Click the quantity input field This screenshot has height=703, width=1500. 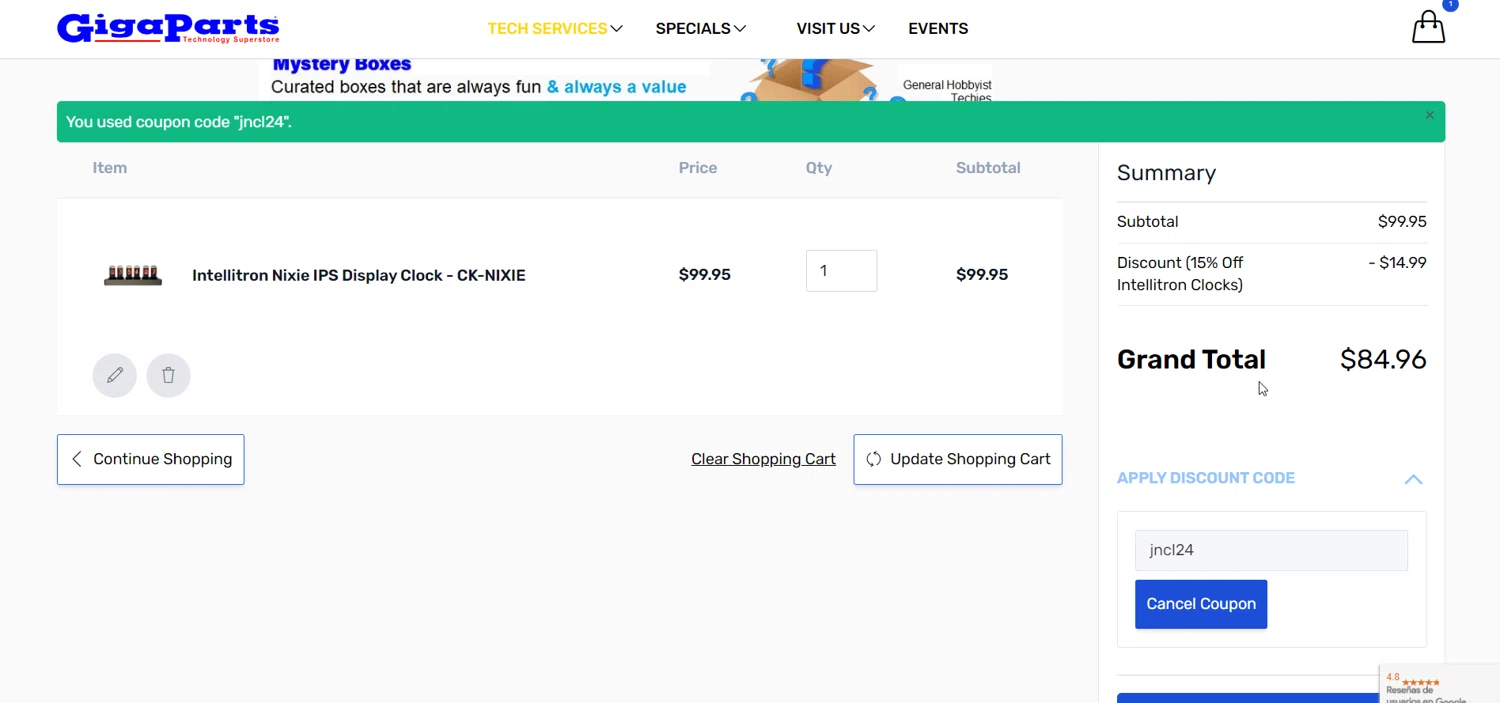(x=841, y=271)
